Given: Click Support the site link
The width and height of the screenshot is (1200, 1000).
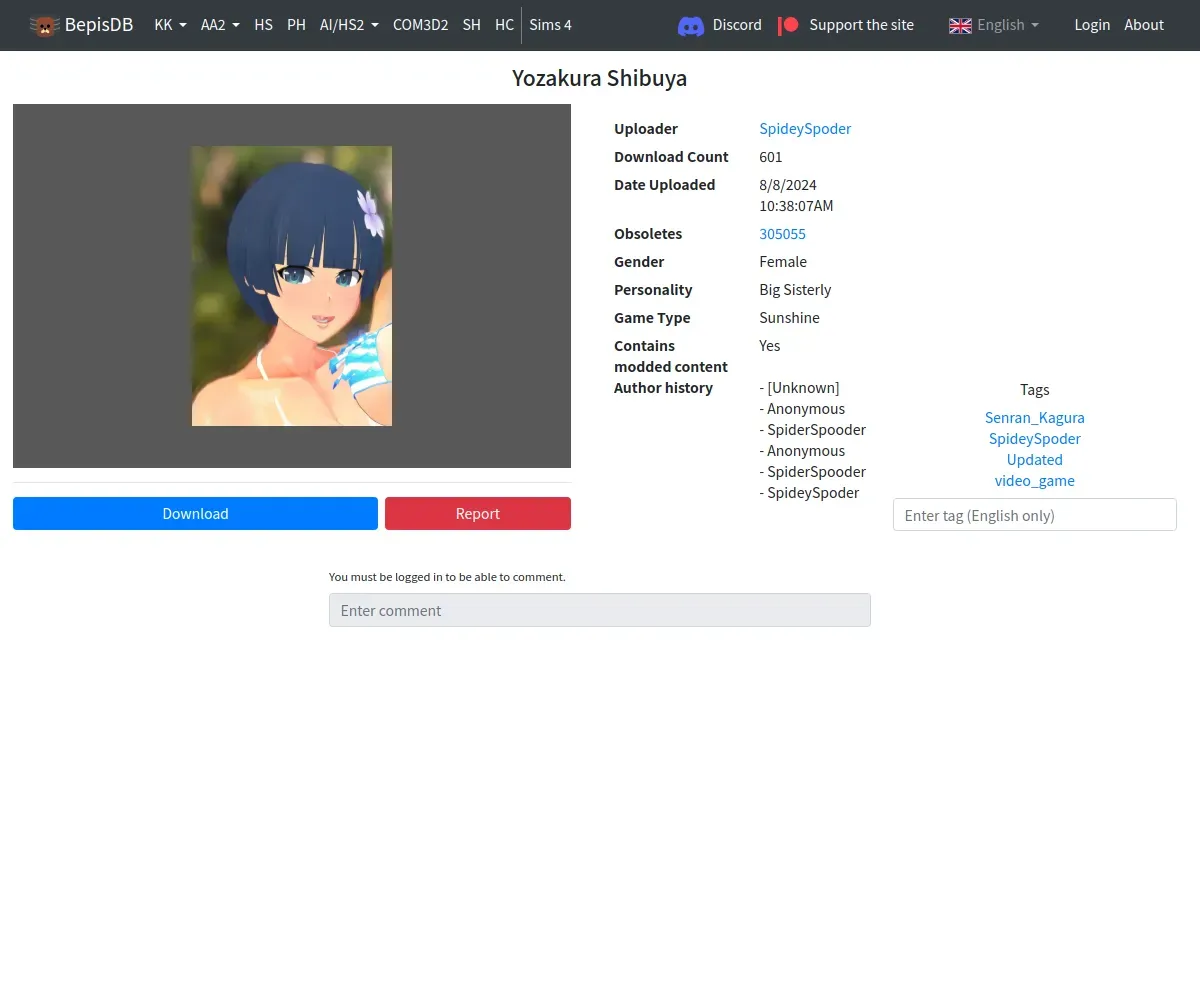Looking at the screenshot, I should (861, 25).
